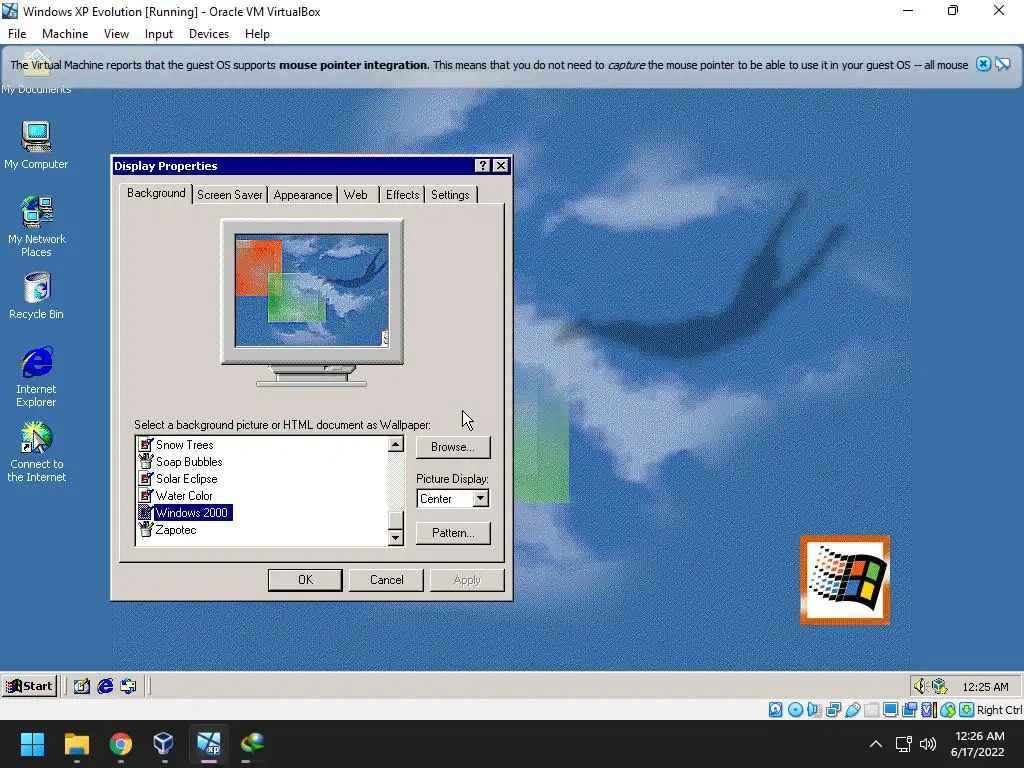Open the VirtualBox View menu
Screen dimensions: 1024x768
[116, 34]
